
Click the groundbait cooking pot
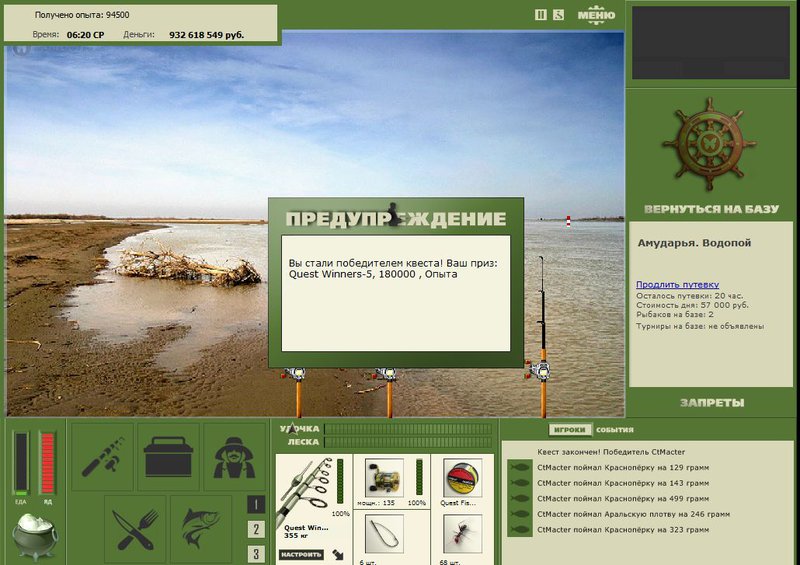coord(34,536)
